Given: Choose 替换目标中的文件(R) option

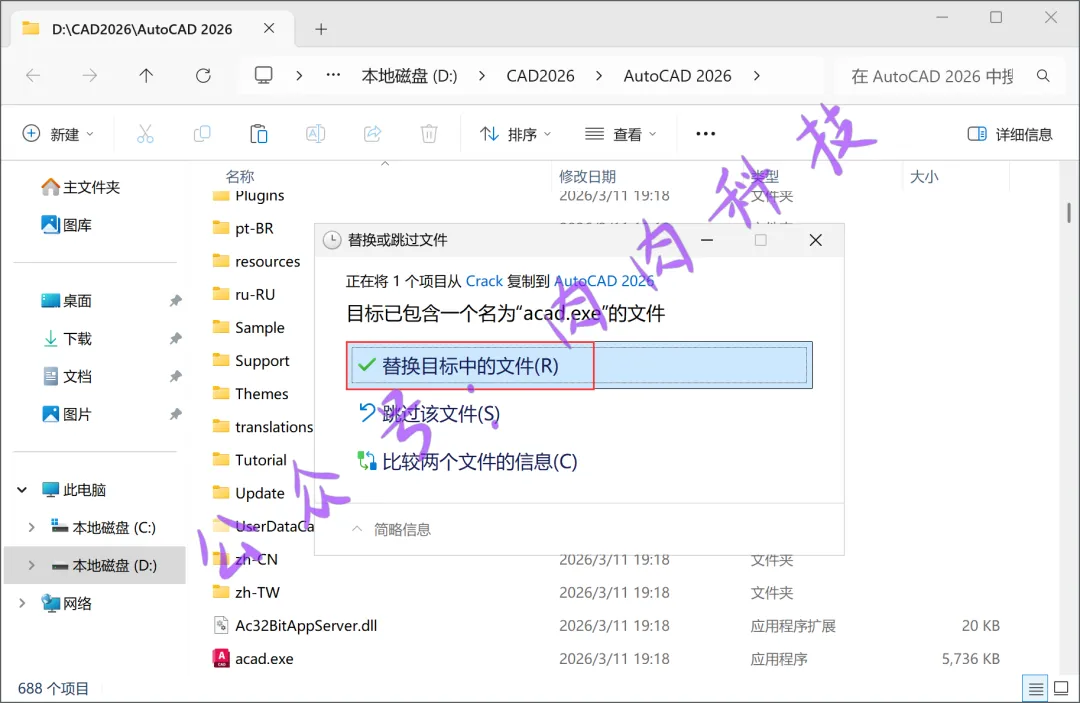Looking at the screenshot, I should (579, 365).
